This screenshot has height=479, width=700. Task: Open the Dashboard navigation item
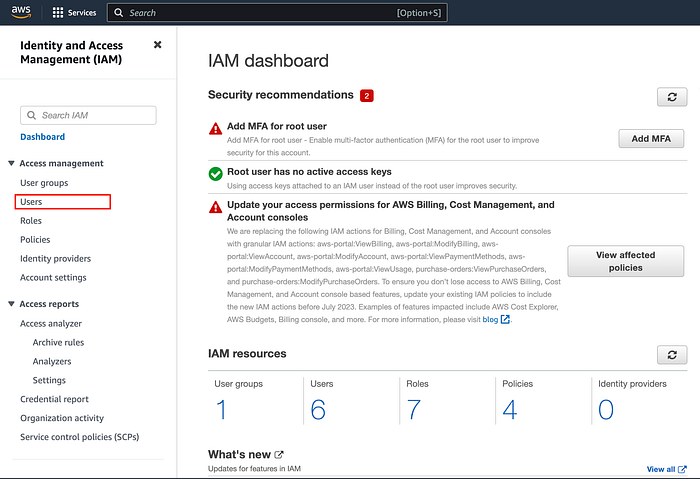tap(42, 137)
